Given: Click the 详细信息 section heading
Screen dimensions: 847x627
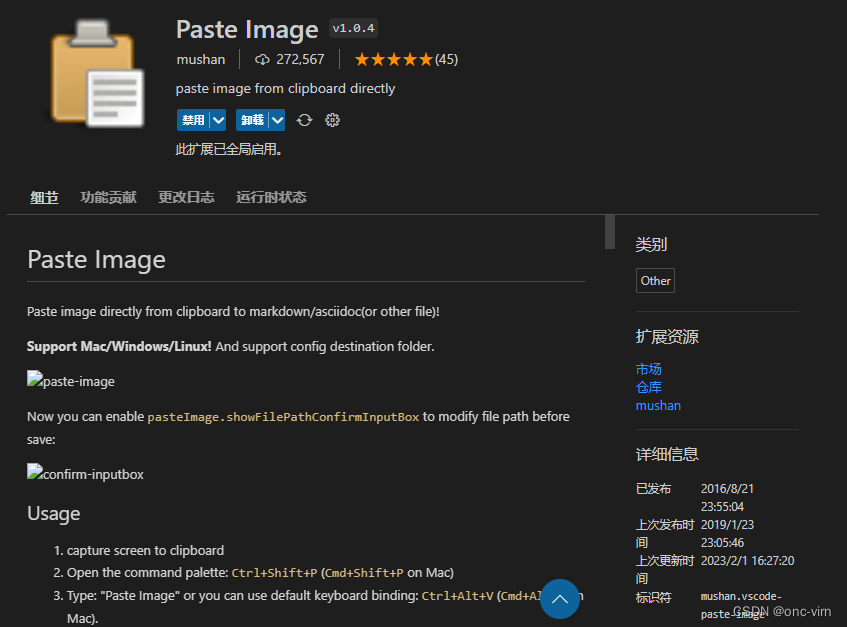Looking at the screenshot, I should 667,455.
